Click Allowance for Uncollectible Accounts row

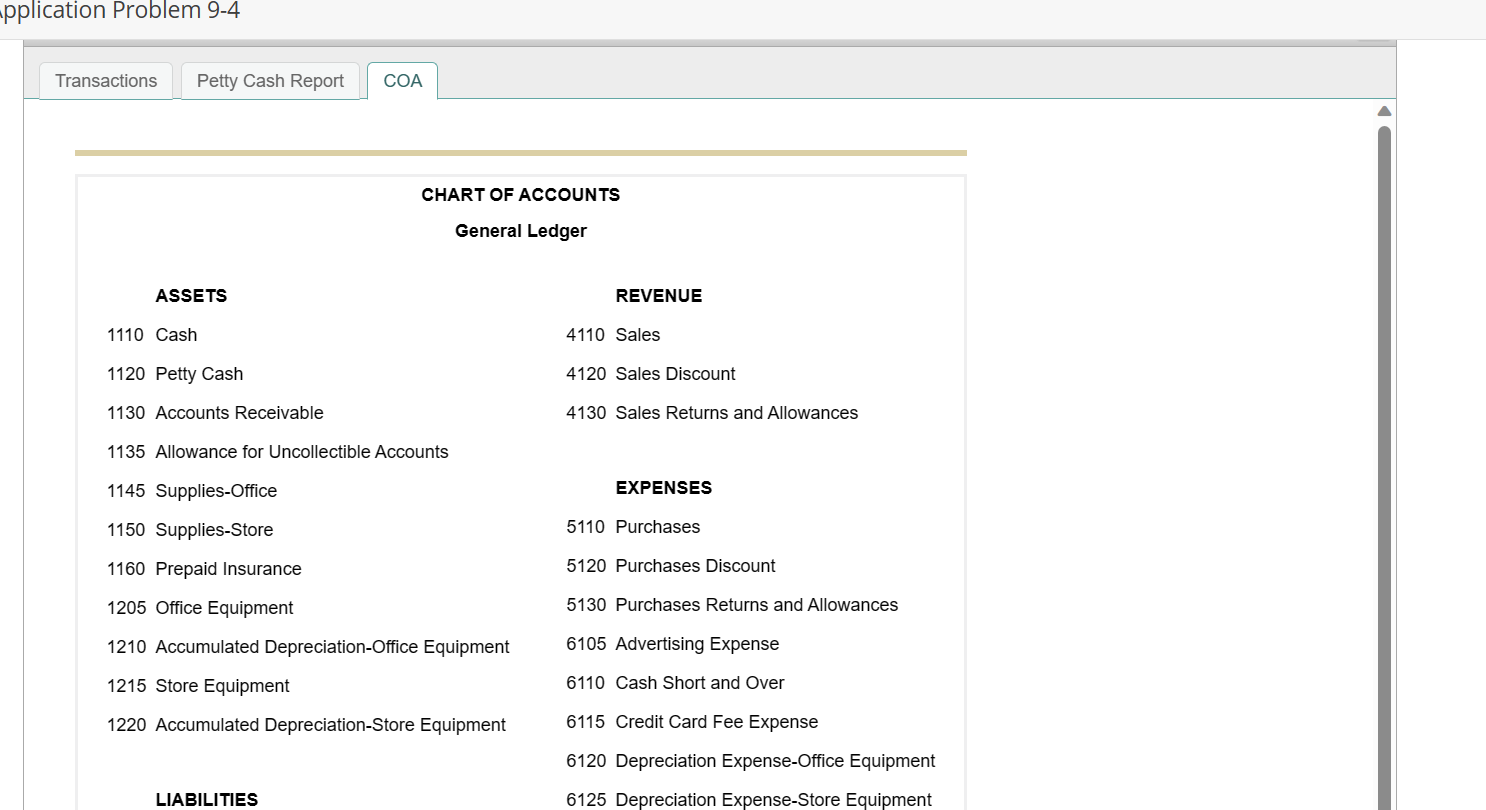(278, 452)
